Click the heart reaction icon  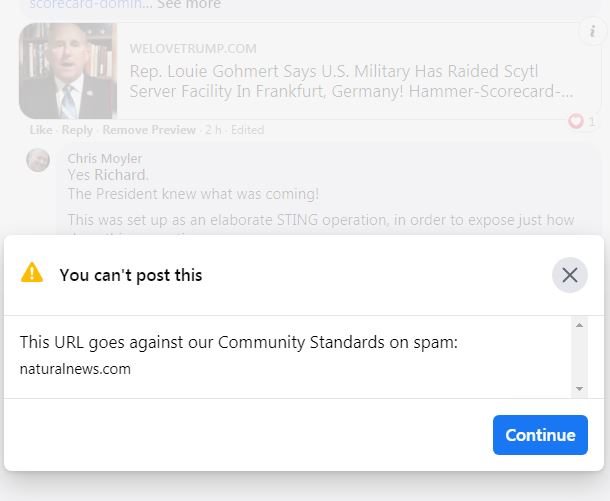coord(575,121)
